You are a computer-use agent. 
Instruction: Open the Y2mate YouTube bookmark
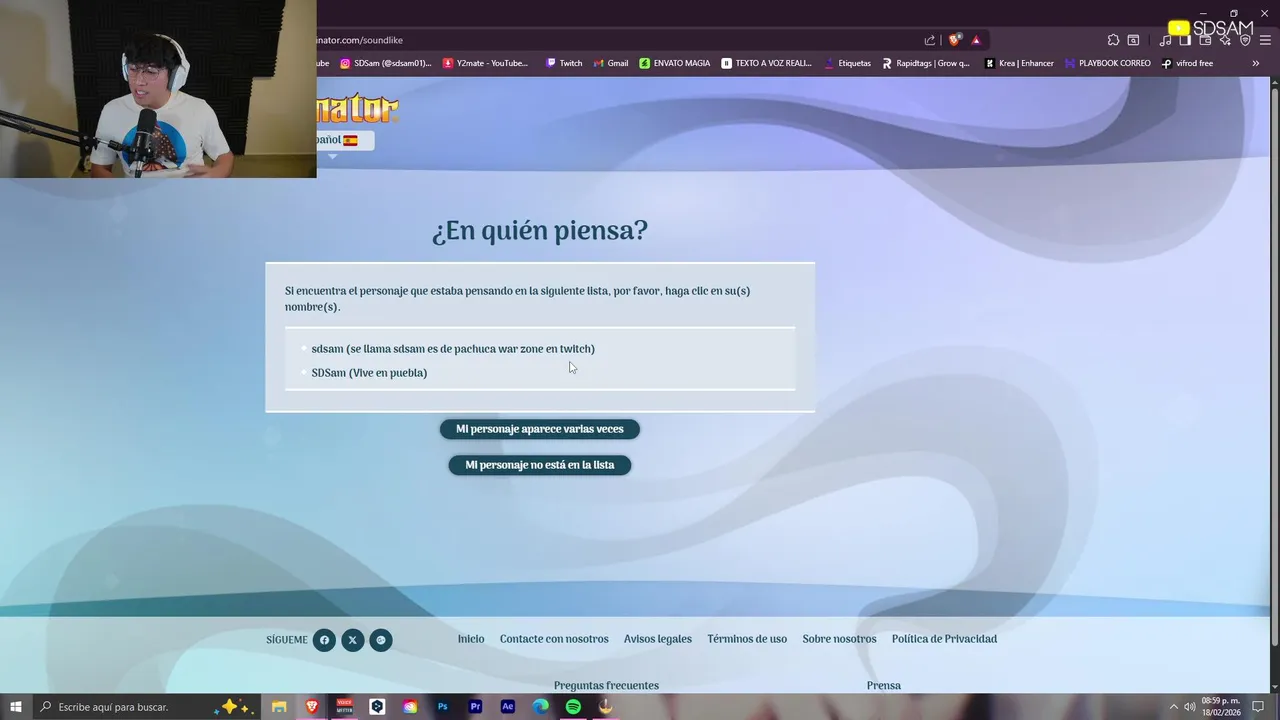point(485,63)
